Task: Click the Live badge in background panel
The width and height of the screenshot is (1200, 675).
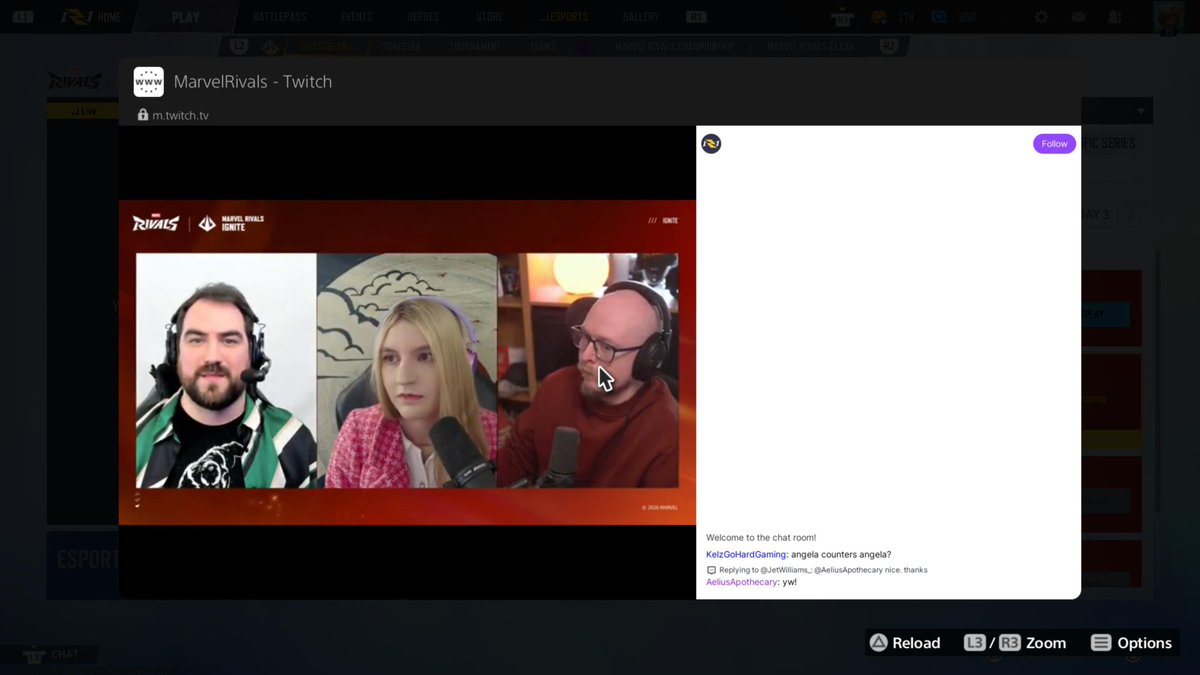Action: (84, 111)
